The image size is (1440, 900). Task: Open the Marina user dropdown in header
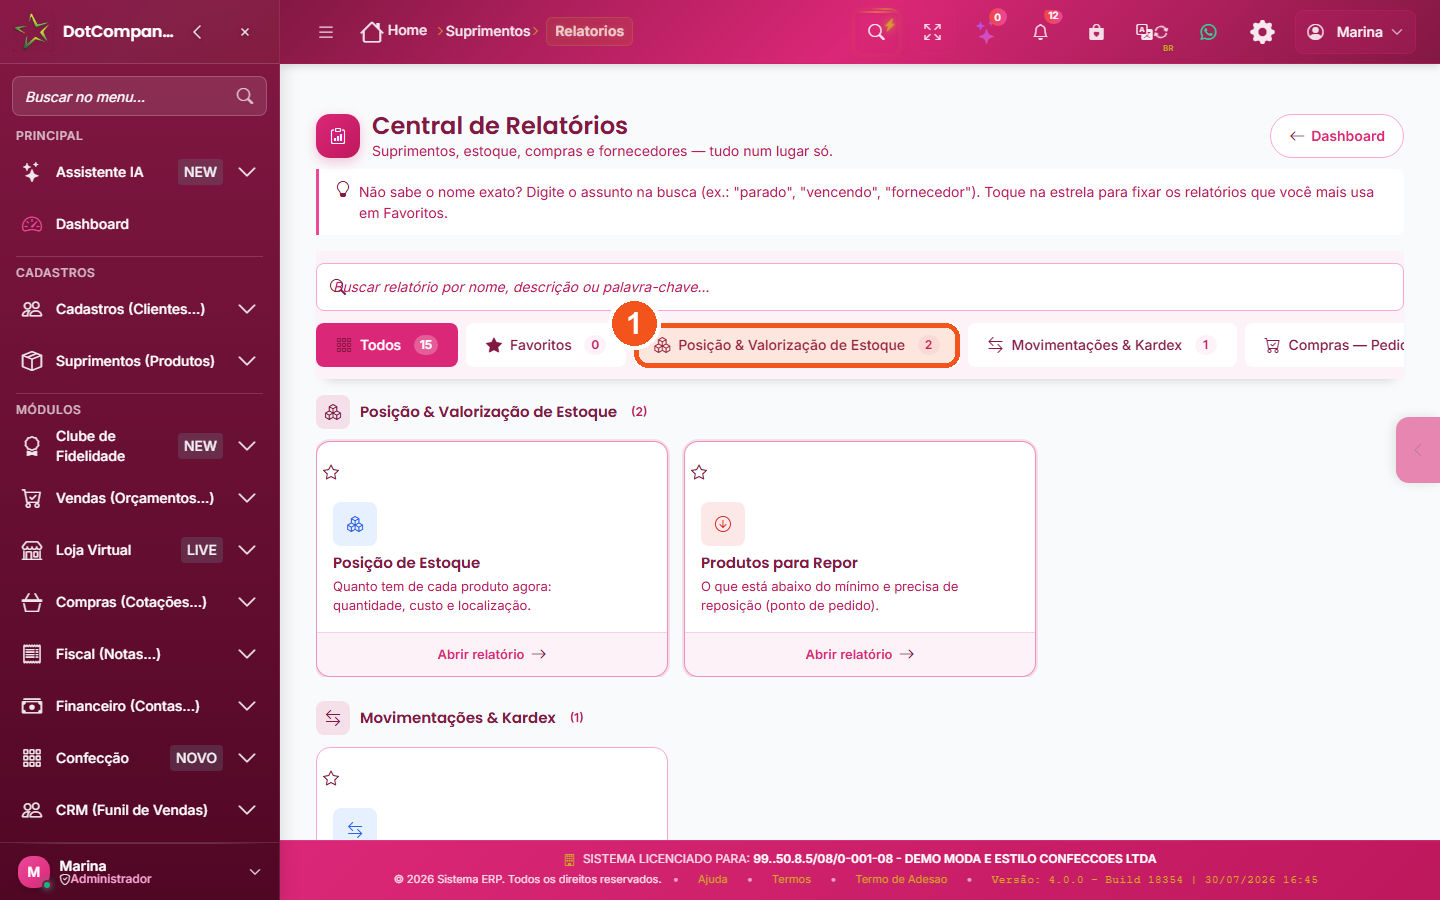click(x=1355, y=32)
